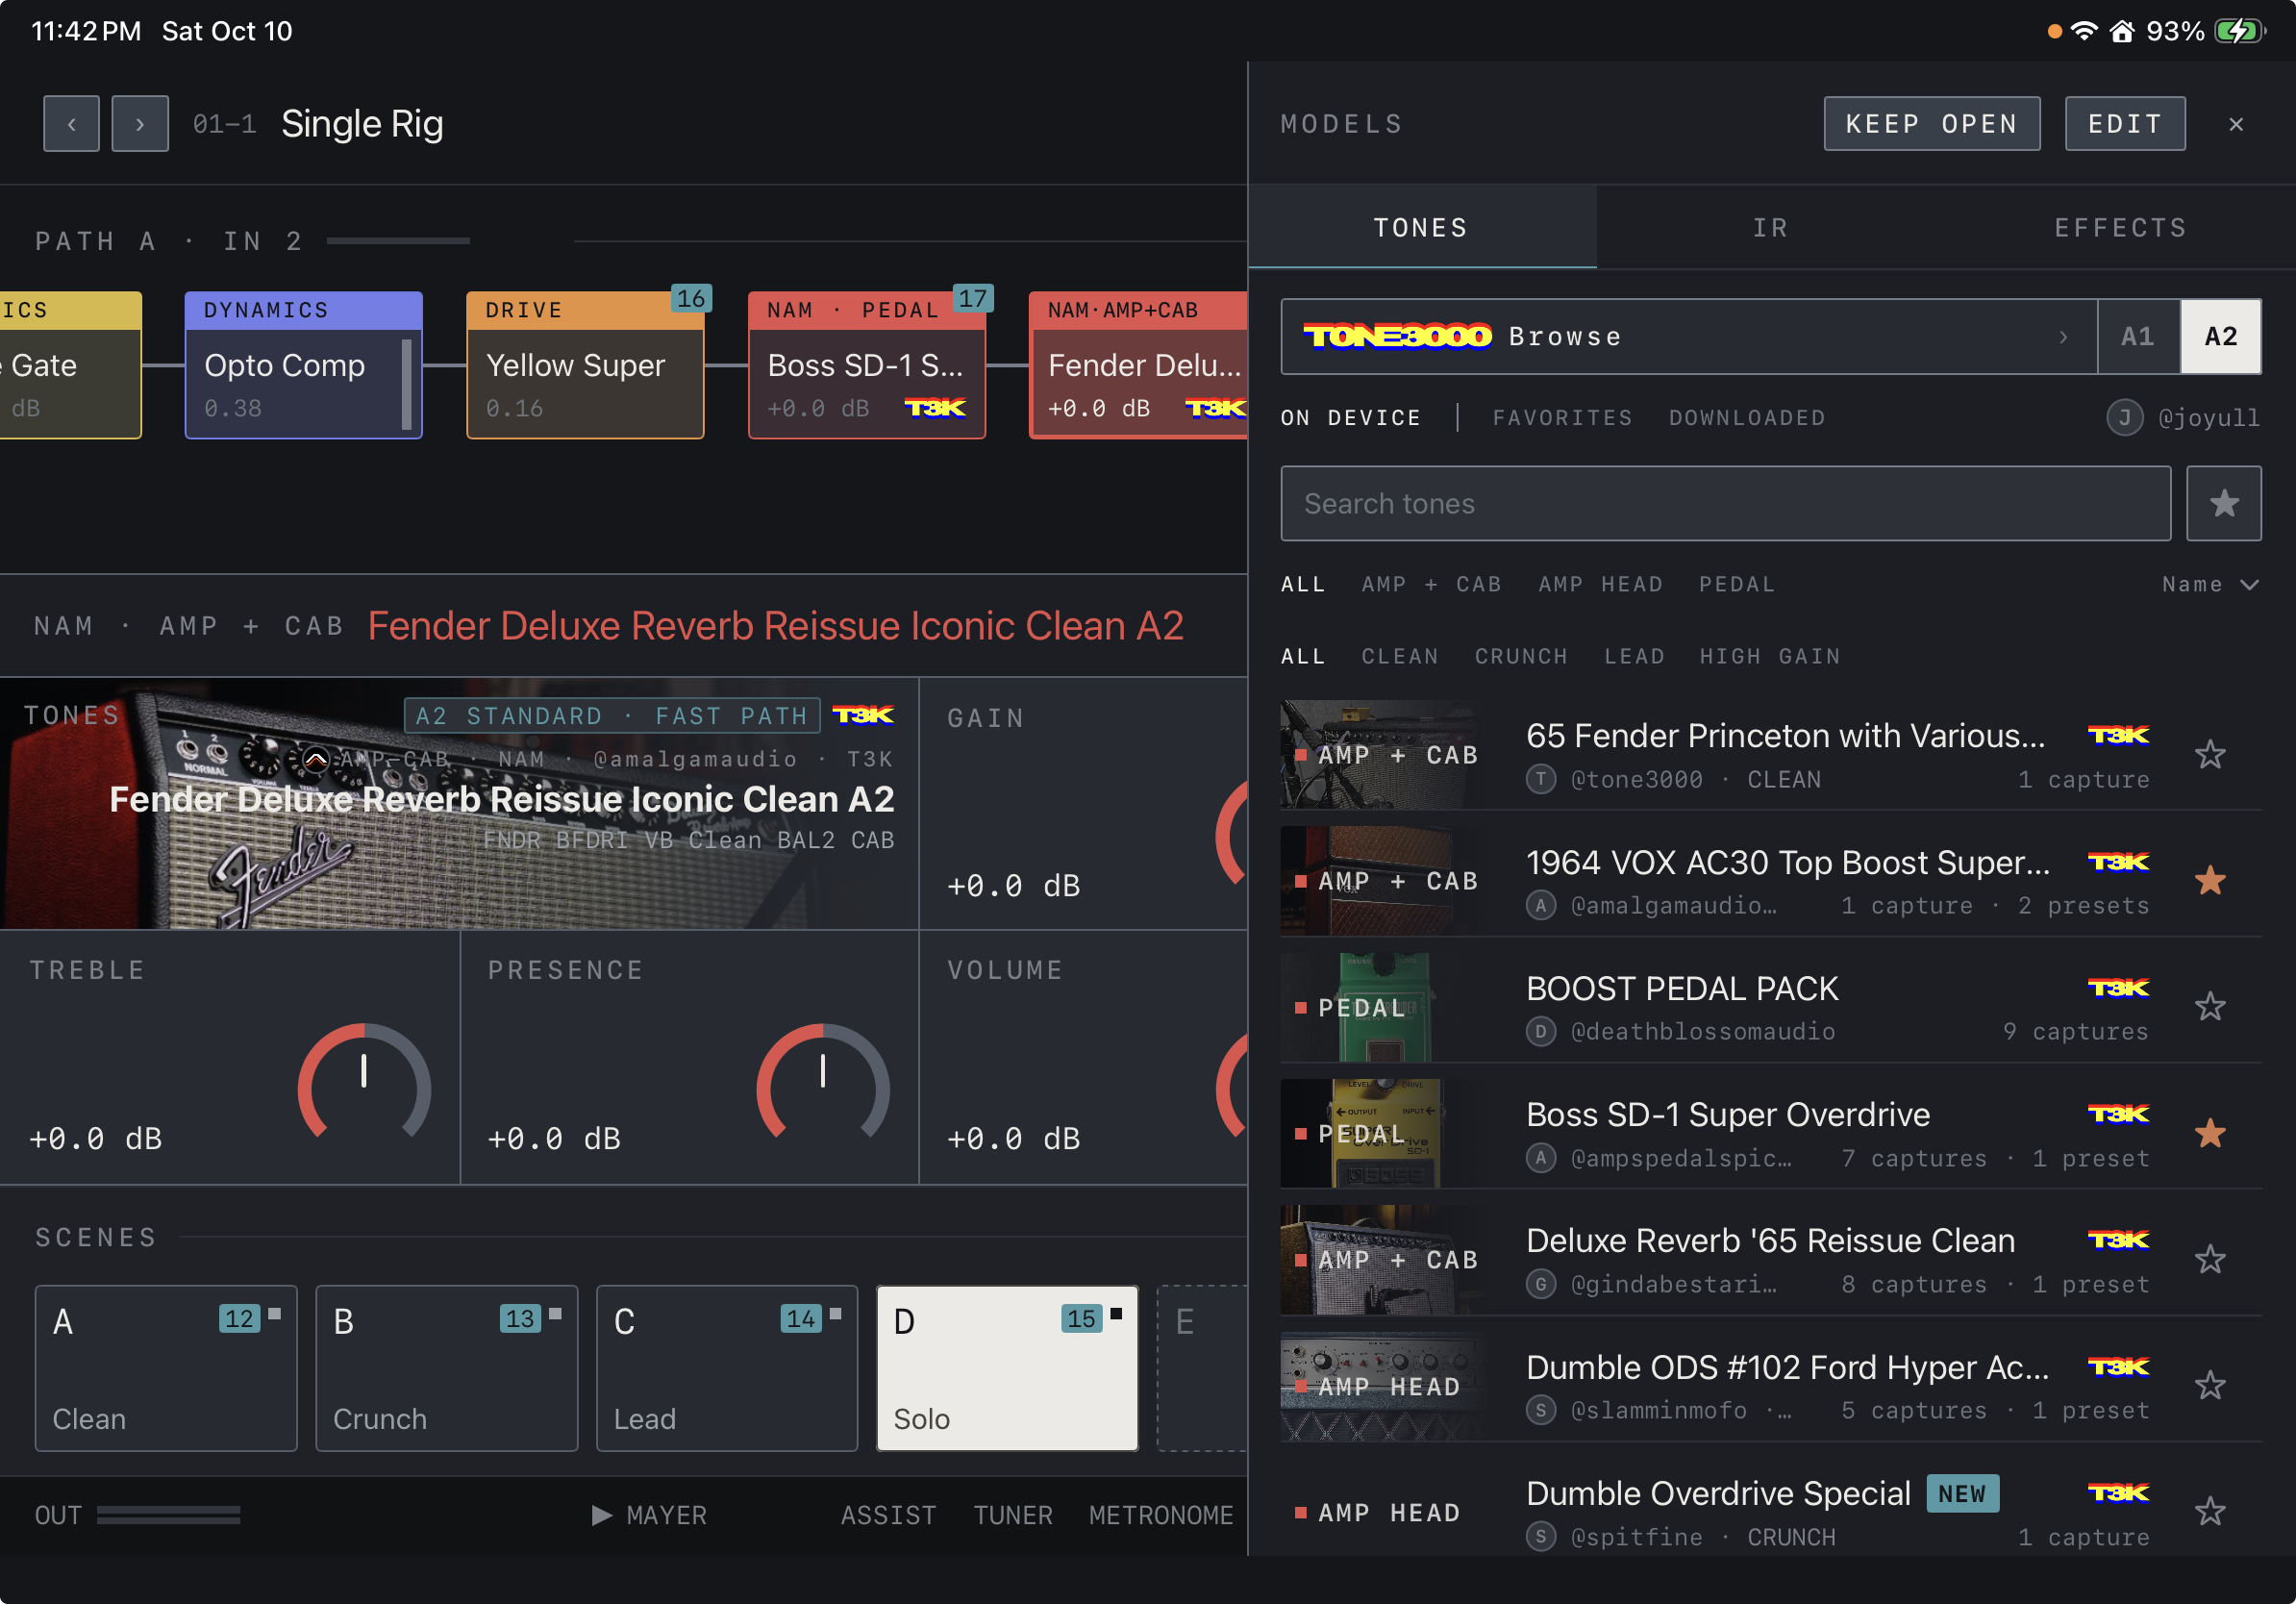The width and height of the screenshot is (2296, 1604).
Task: Click the Wi-Fi status icon
Action: 2084,31
